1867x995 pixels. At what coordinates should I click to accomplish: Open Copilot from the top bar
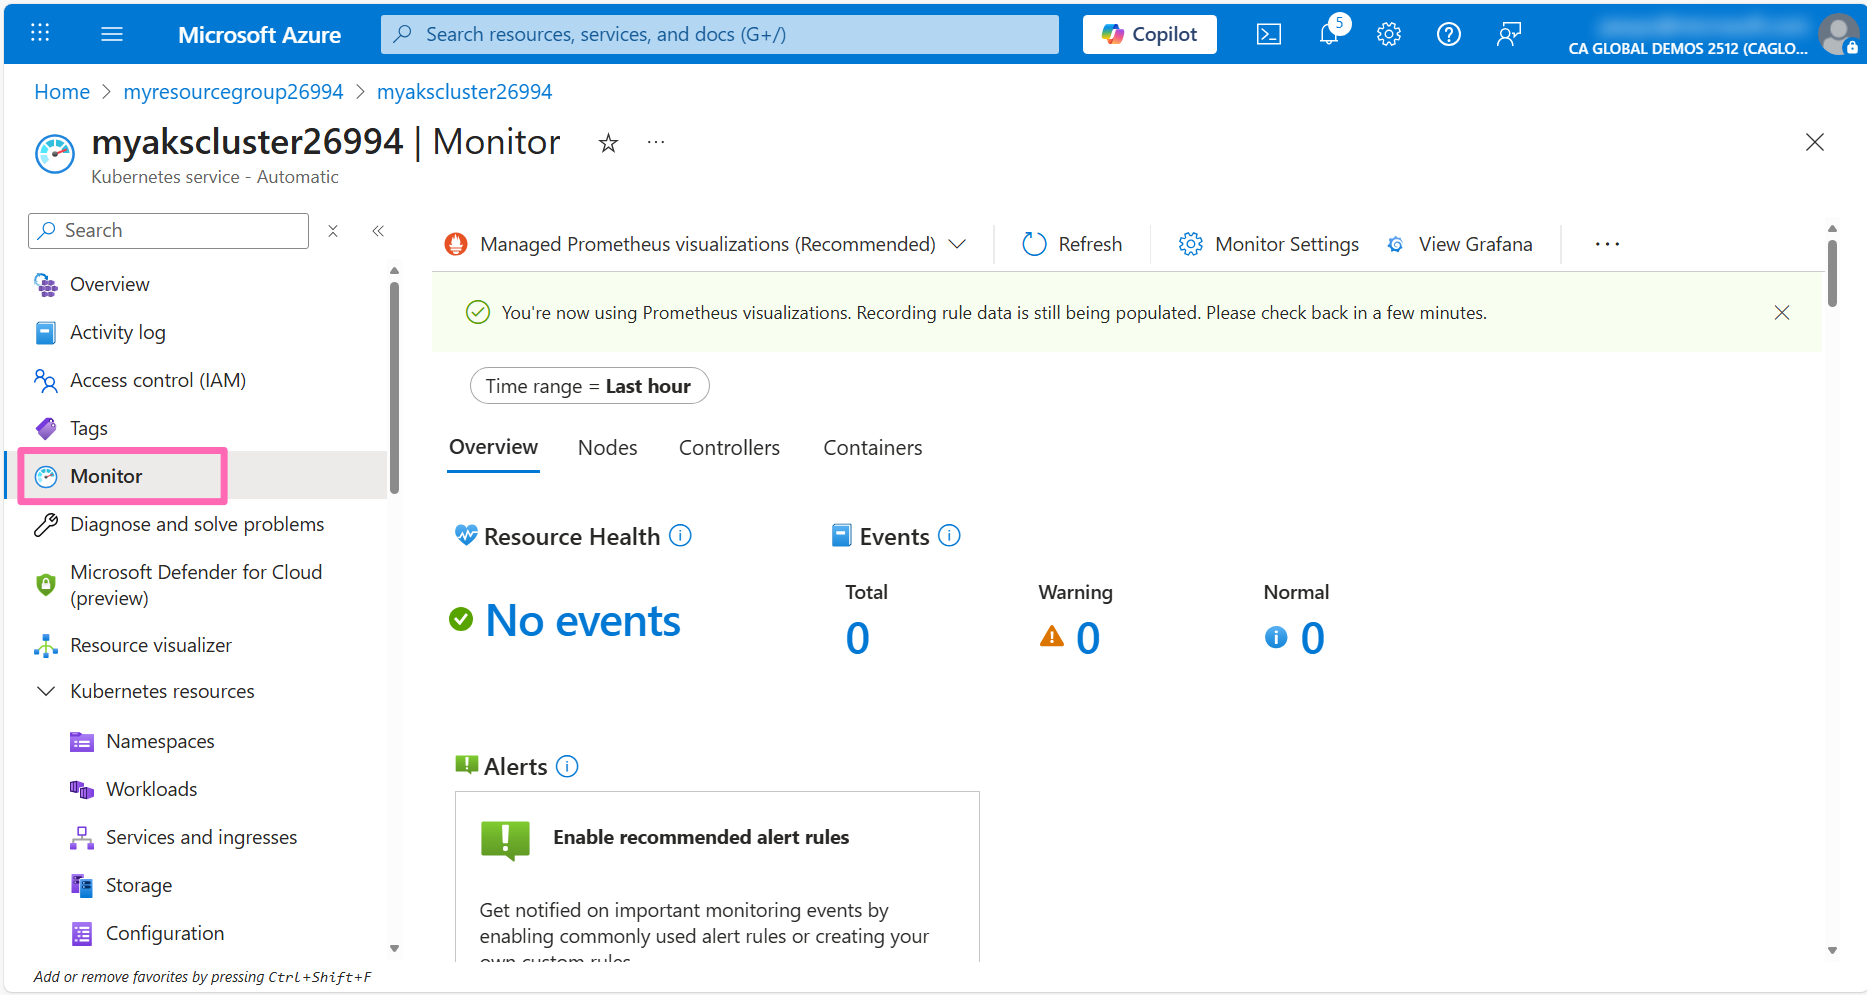(1148, 33)
